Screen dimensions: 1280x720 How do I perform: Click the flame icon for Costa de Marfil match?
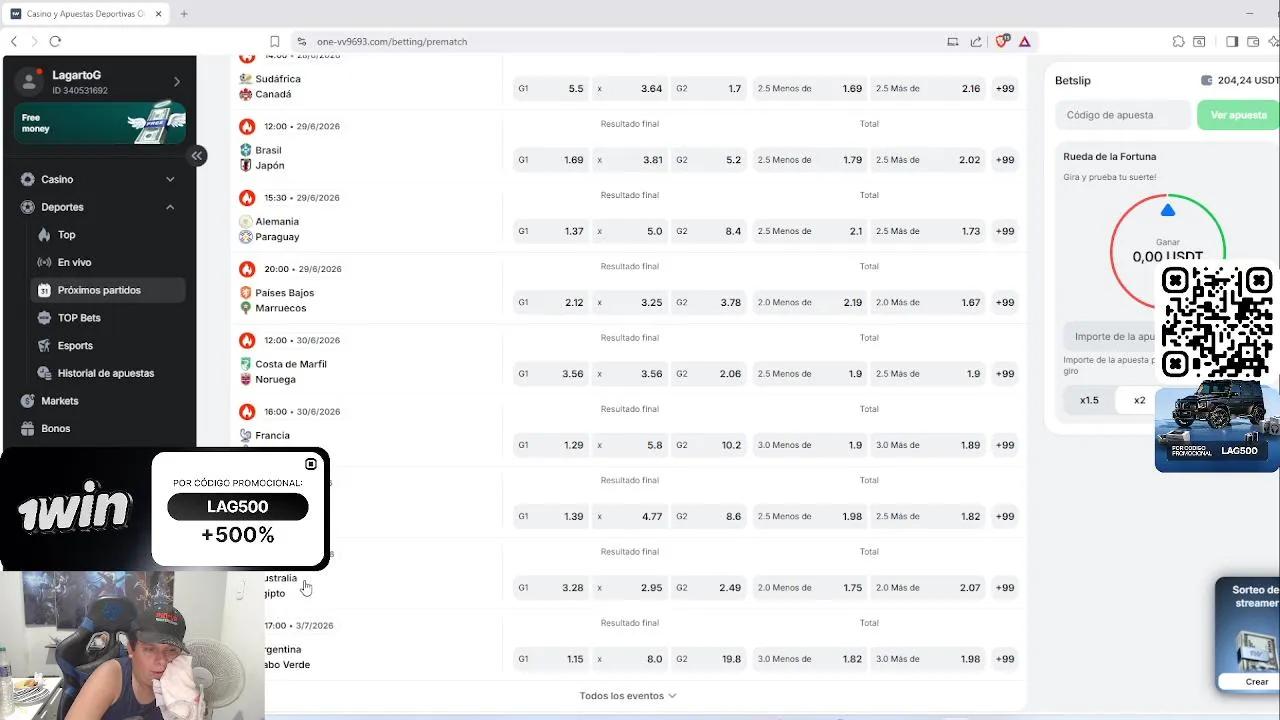247,340
